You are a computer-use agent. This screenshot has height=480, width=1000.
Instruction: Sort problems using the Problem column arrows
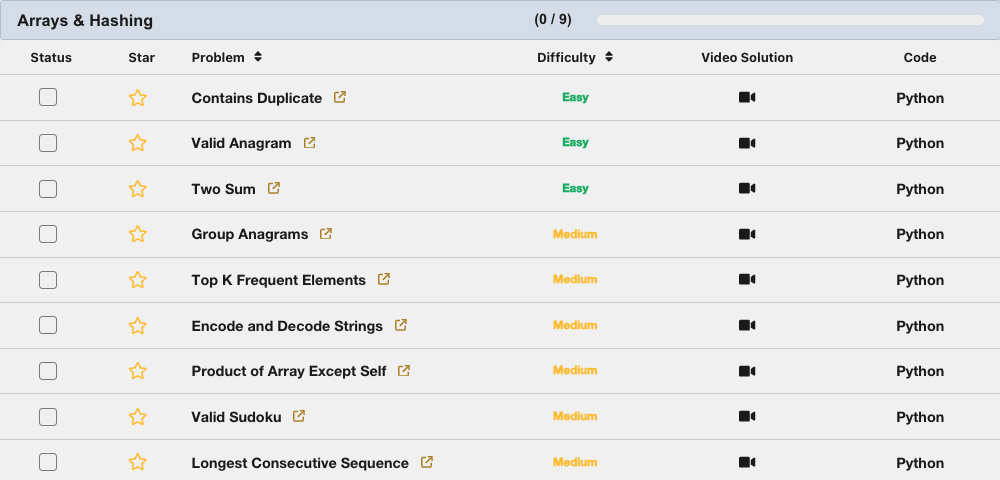pyautogui.click(x=258, y=57)
